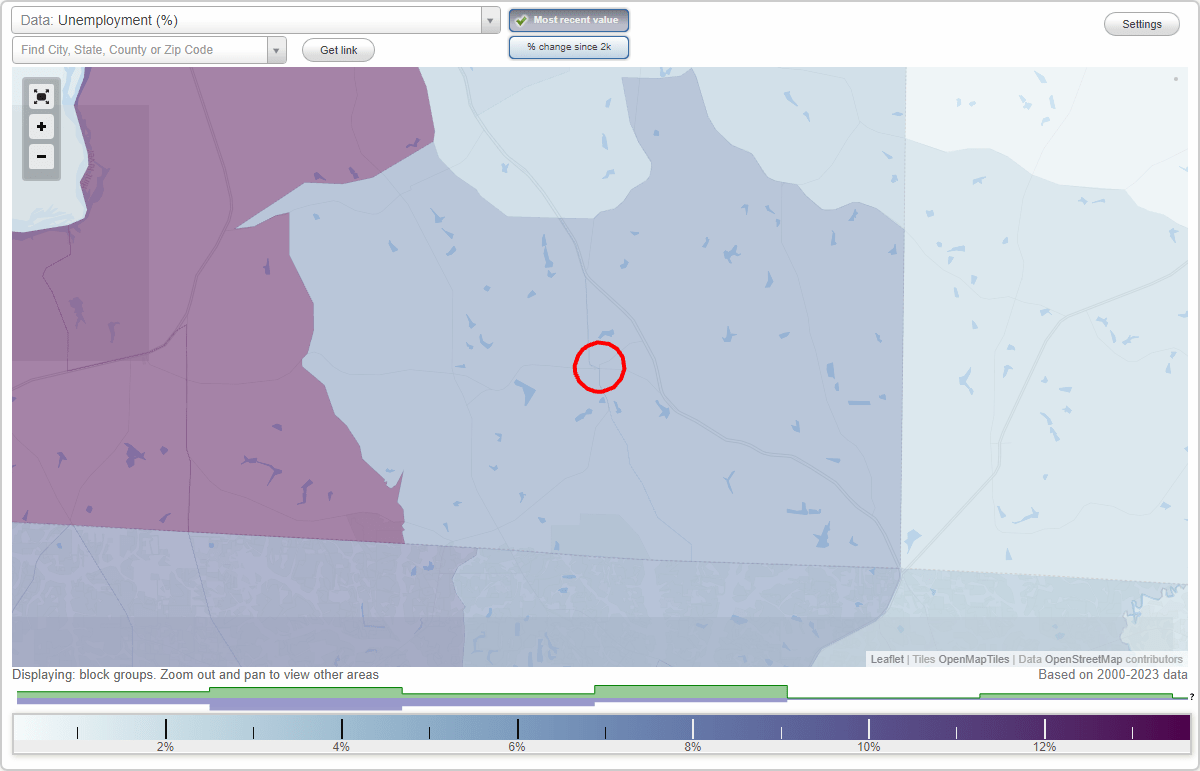Open the OpenMapTiles attribution link
The image size is (1200, 771).
(973, 659)
